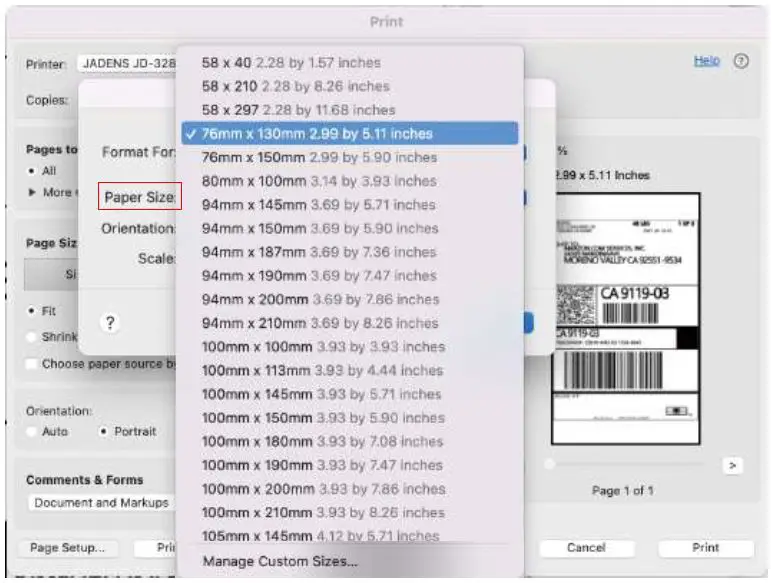This screenshot has height=583, width=773.
Task: Choose 58 x 40 paper size
Action: (350, 63)
